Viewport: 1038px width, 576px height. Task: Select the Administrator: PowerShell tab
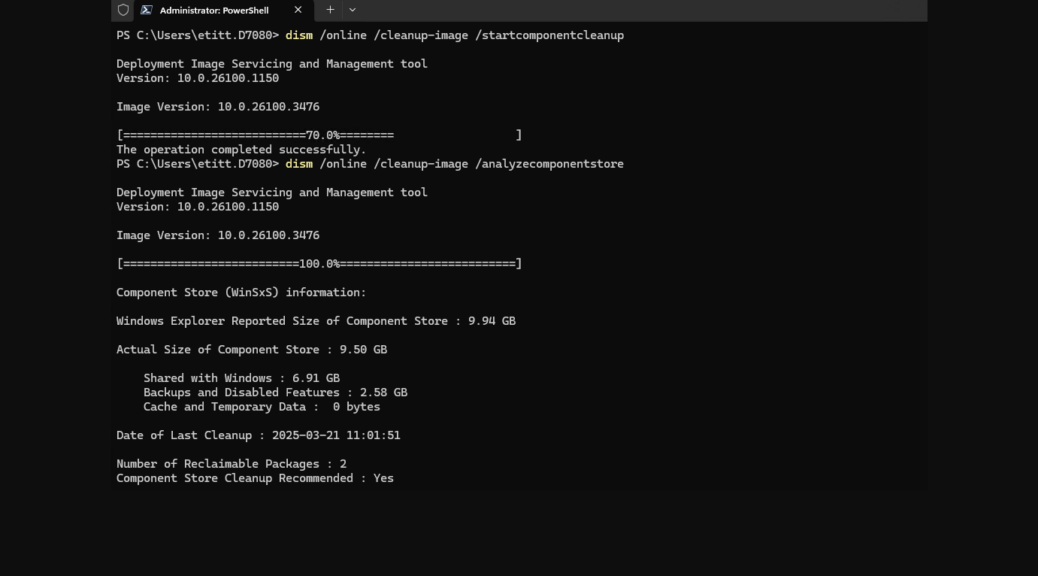tap(222, 11)
